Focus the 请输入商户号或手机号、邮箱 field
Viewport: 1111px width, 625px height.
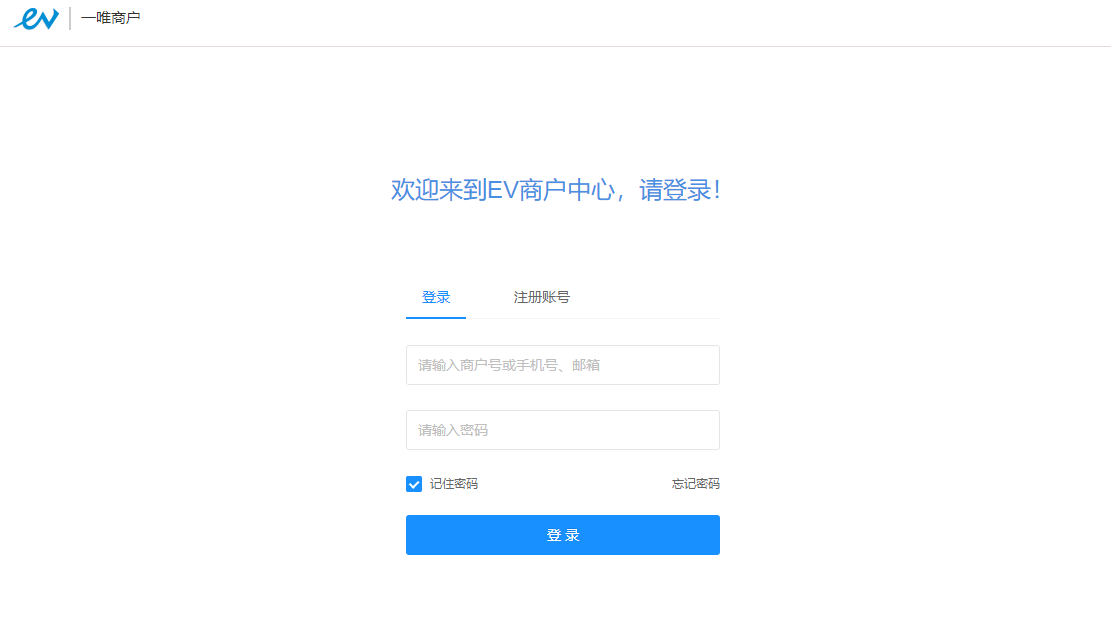pyautogui.click(x=563, y=365)
